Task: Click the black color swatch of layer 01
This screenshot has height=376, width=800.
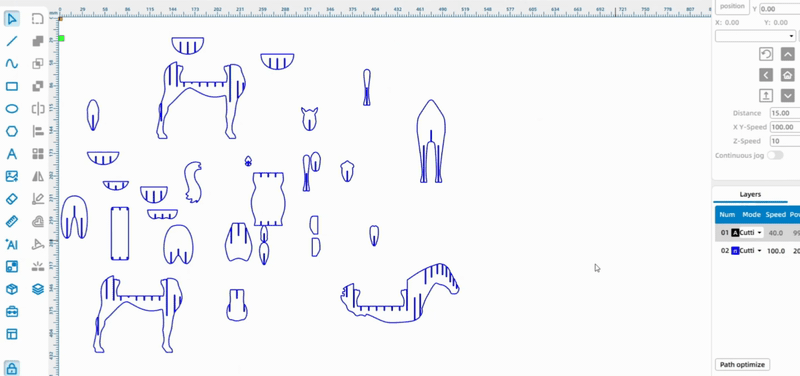Action: (x=735, y=233)
